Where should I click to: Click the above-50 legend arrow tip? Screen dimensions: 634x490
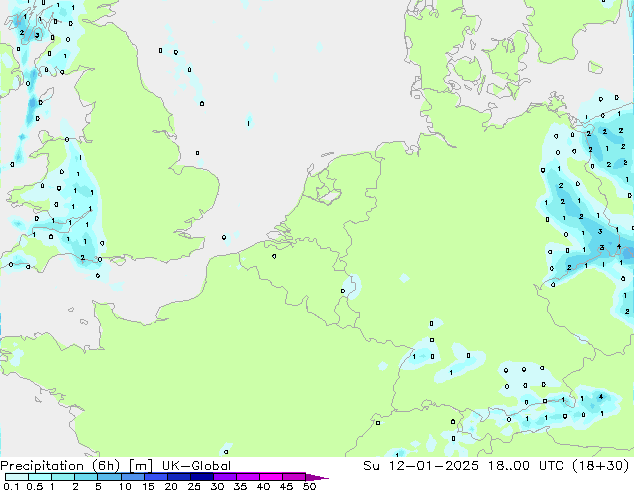317,477
